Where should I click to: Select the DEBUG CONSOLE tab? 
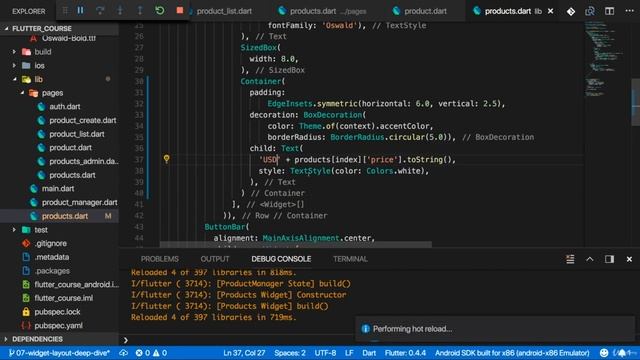tap(281, 259)
